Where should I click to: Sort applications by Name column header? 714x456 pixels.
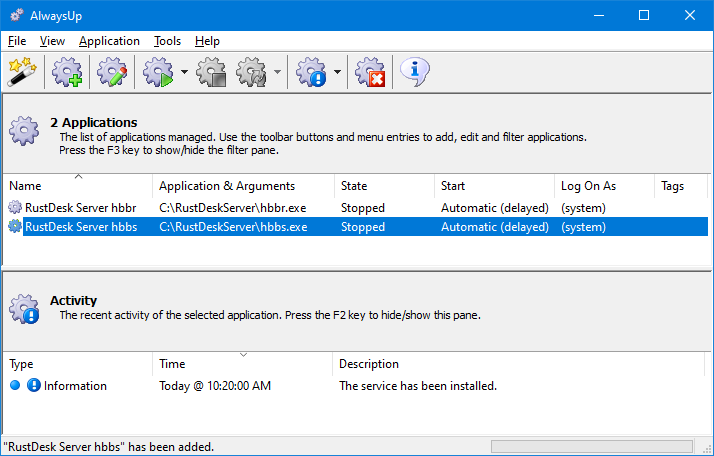point(78,185)
